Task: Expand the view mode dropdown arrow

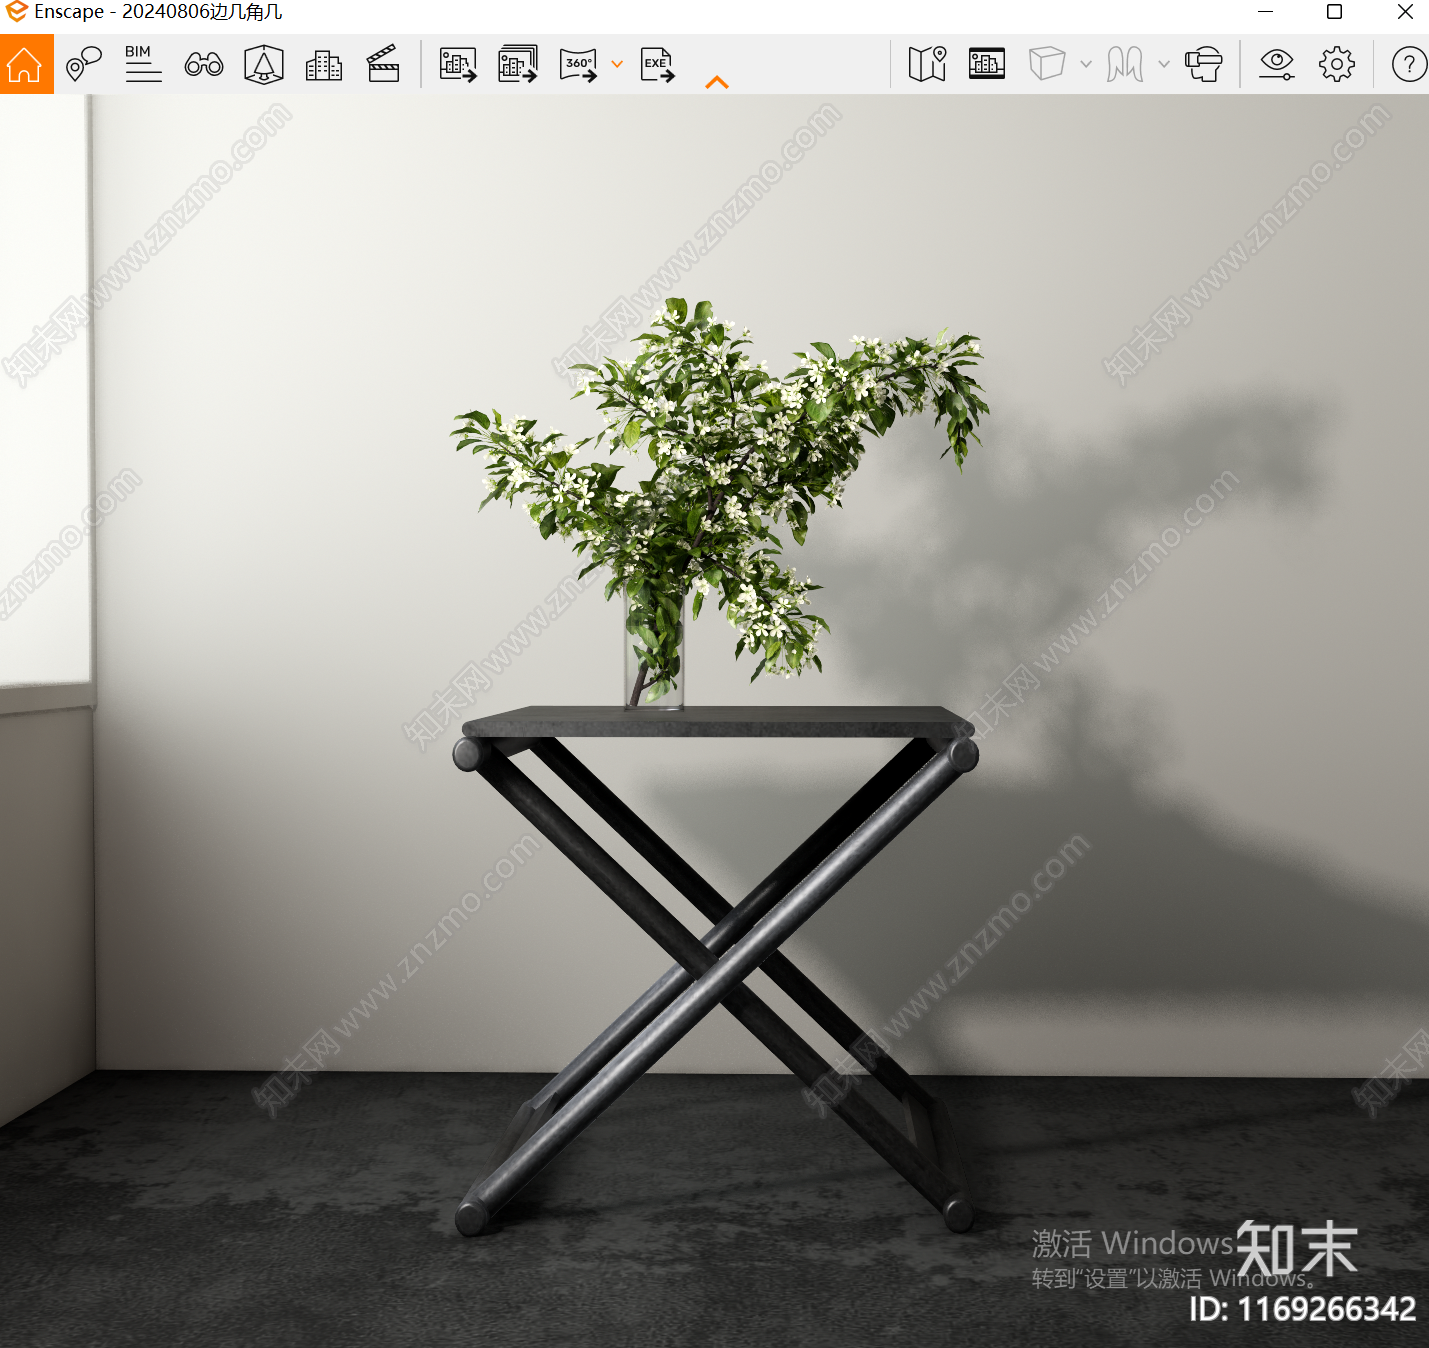Action: pyautogui.click(x=1164, y=64)
